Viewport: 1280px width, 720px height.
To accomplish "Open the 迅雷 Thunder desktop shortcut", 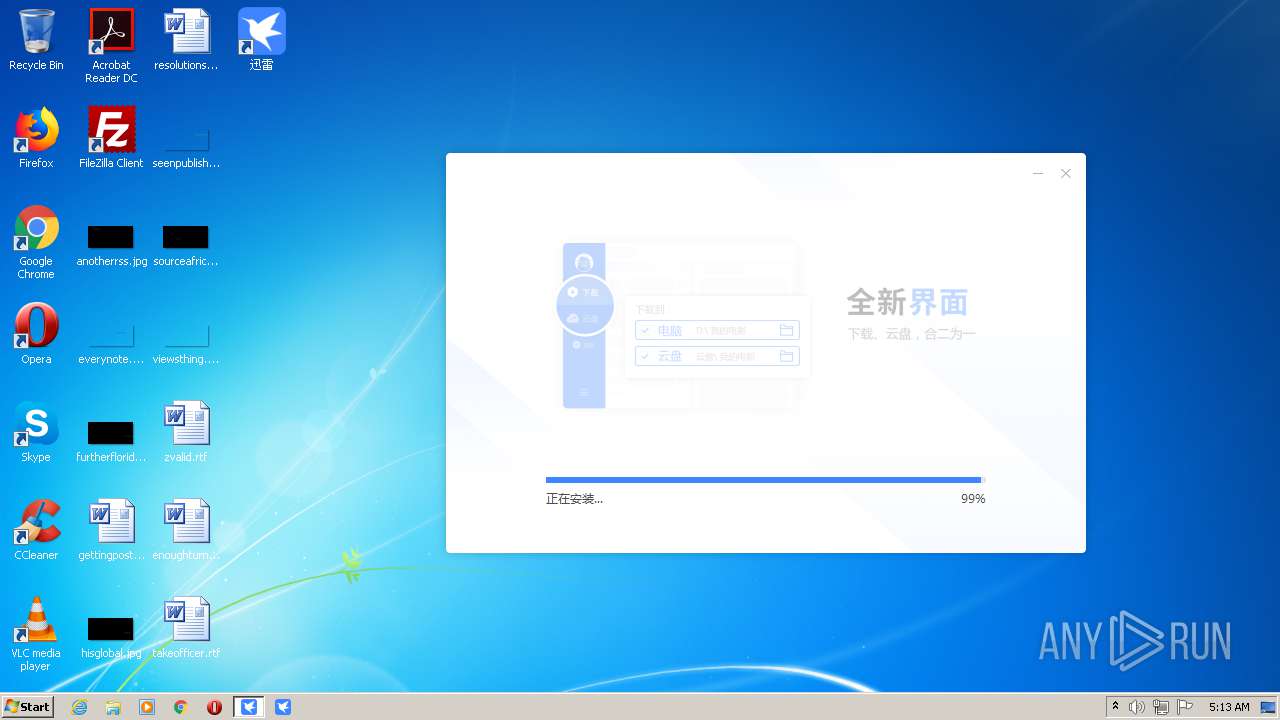I will click(x=261, y=40).
